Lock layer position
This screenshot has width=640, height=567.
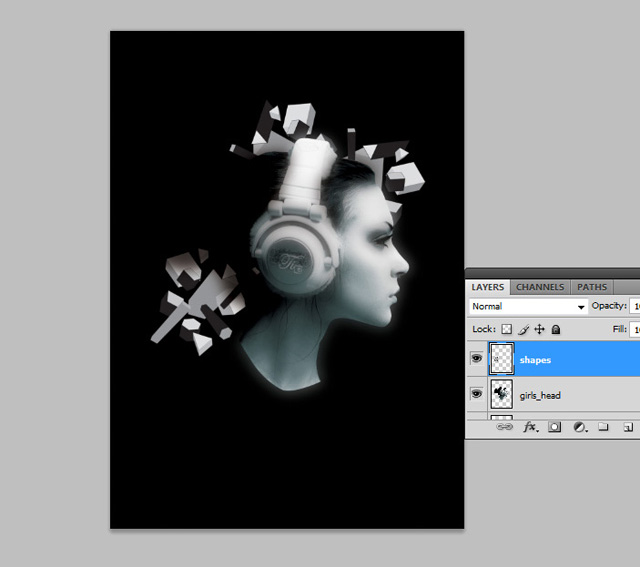[539, 329]
